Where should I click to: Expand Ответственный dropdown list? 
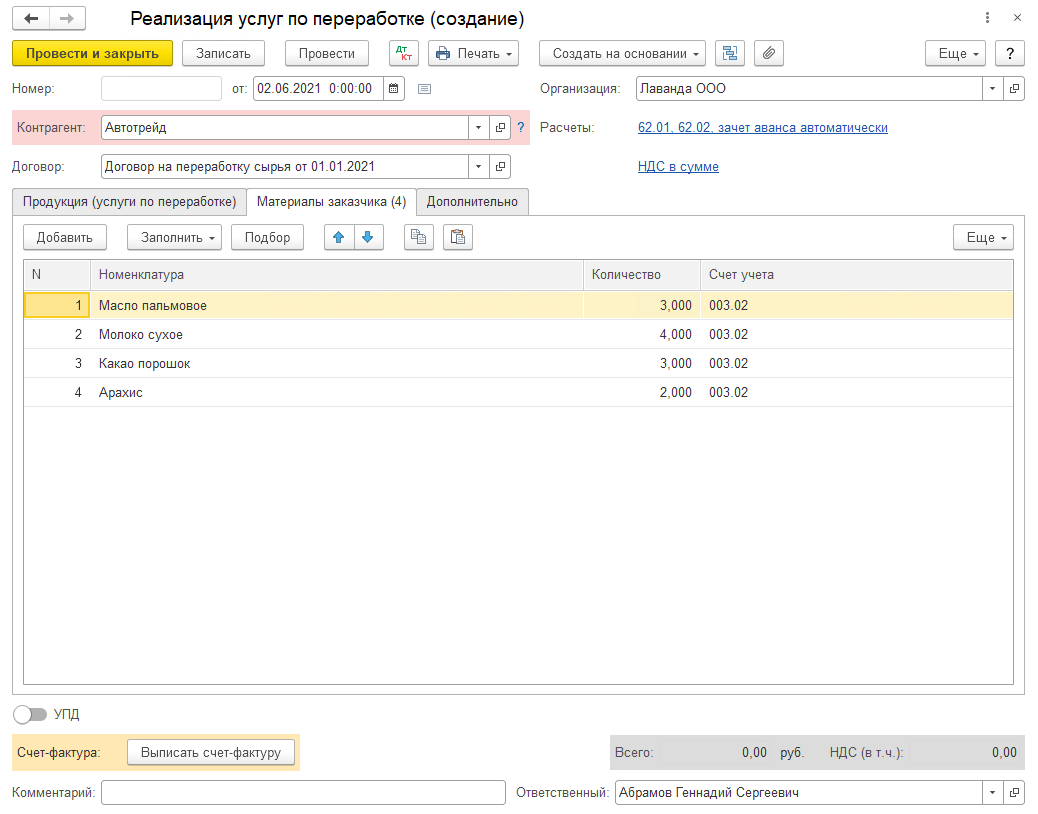coord(992,792)
